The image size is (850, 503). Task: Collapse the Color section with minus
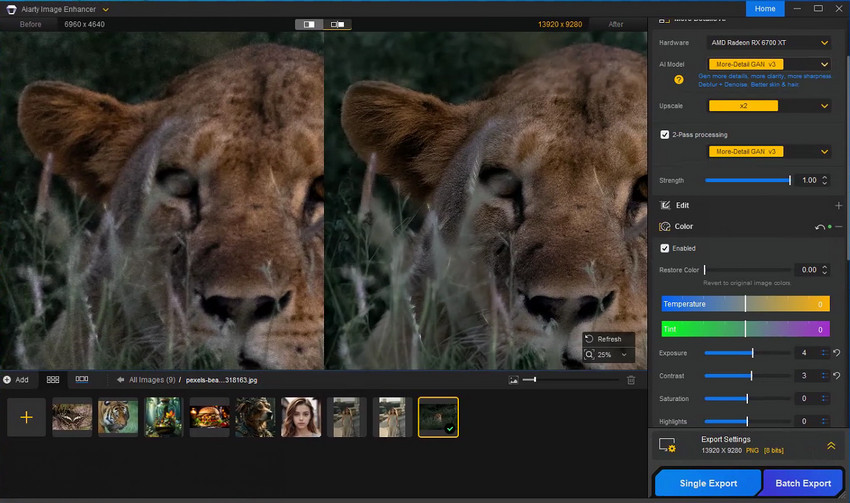pyautogui.click(x=839, y=227)
